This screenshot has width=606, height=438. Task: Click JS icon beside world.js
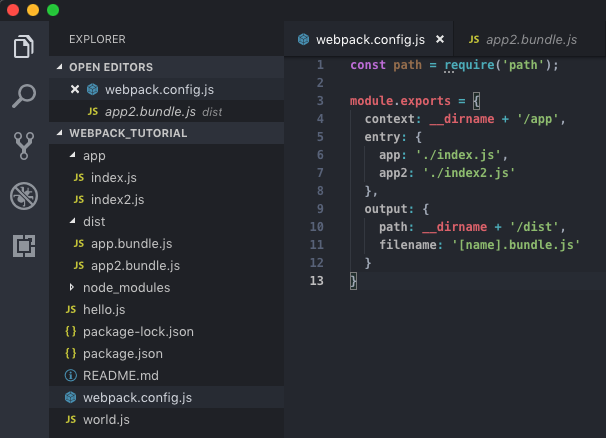coord(71,419)
